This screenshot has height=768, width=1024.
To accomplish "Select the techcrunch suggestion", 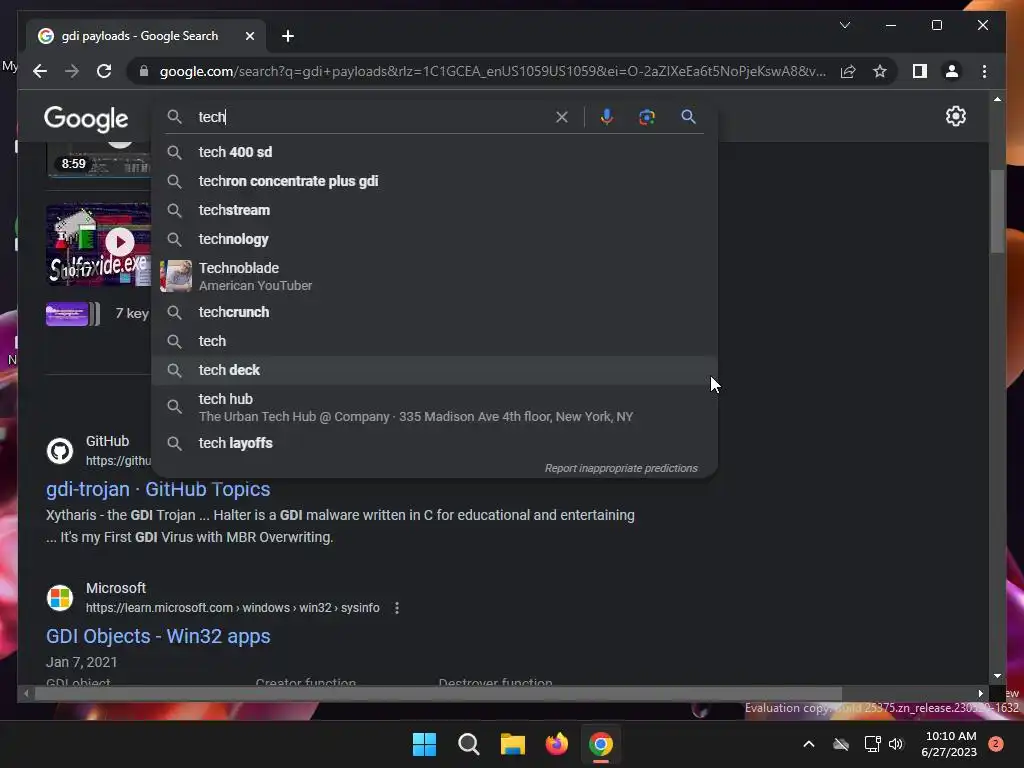I will (x=434, y=312).
